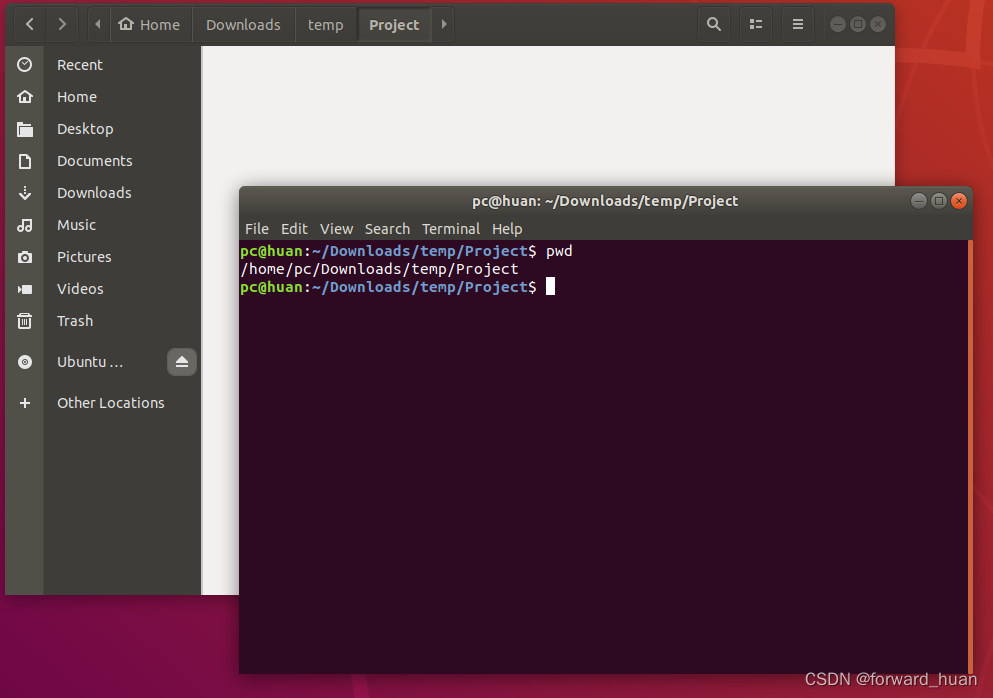This screenshot has height=698, width=993.
Task: Minimize the terminal window
Action: 918,201
